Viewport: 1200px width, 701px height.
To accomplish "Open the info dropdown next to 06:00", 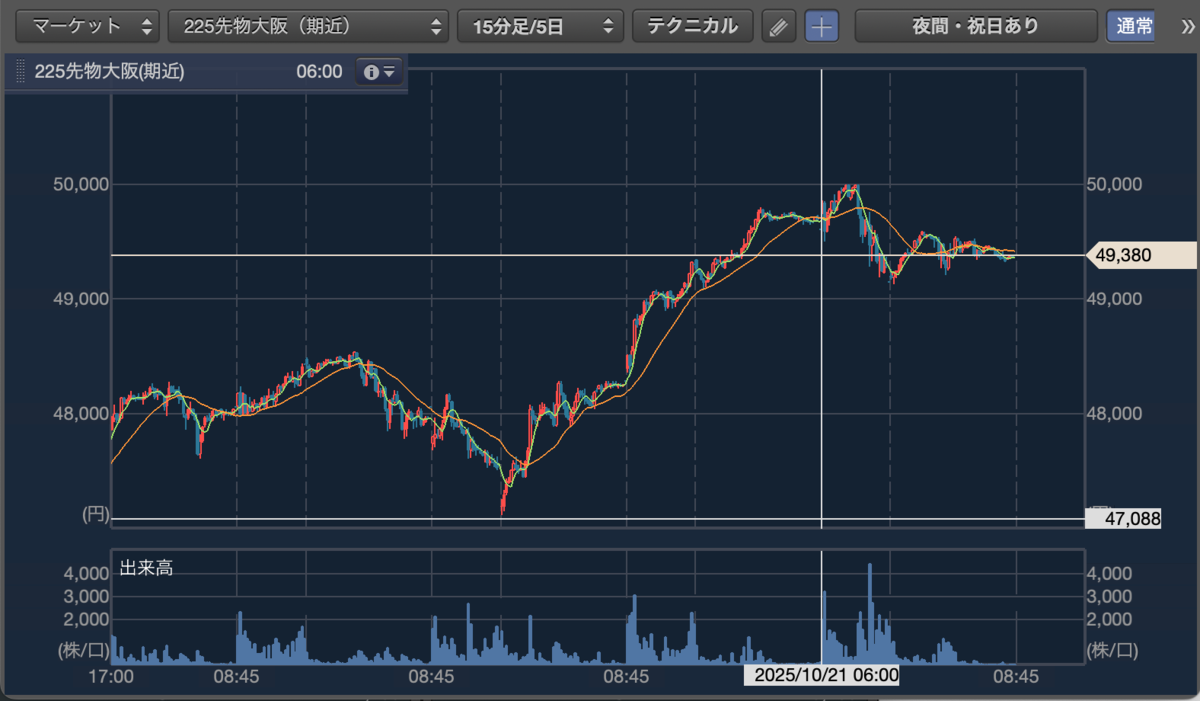I will pos(379,72).
